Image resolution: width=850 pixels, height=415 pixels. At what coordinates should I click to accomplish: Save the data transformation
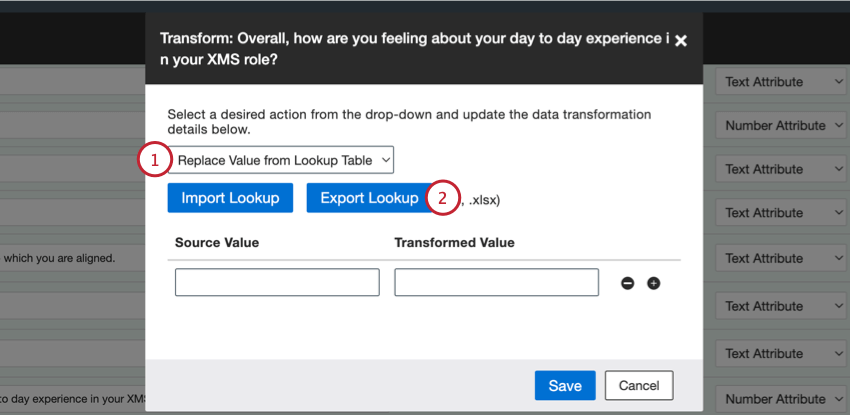point(565,385)
